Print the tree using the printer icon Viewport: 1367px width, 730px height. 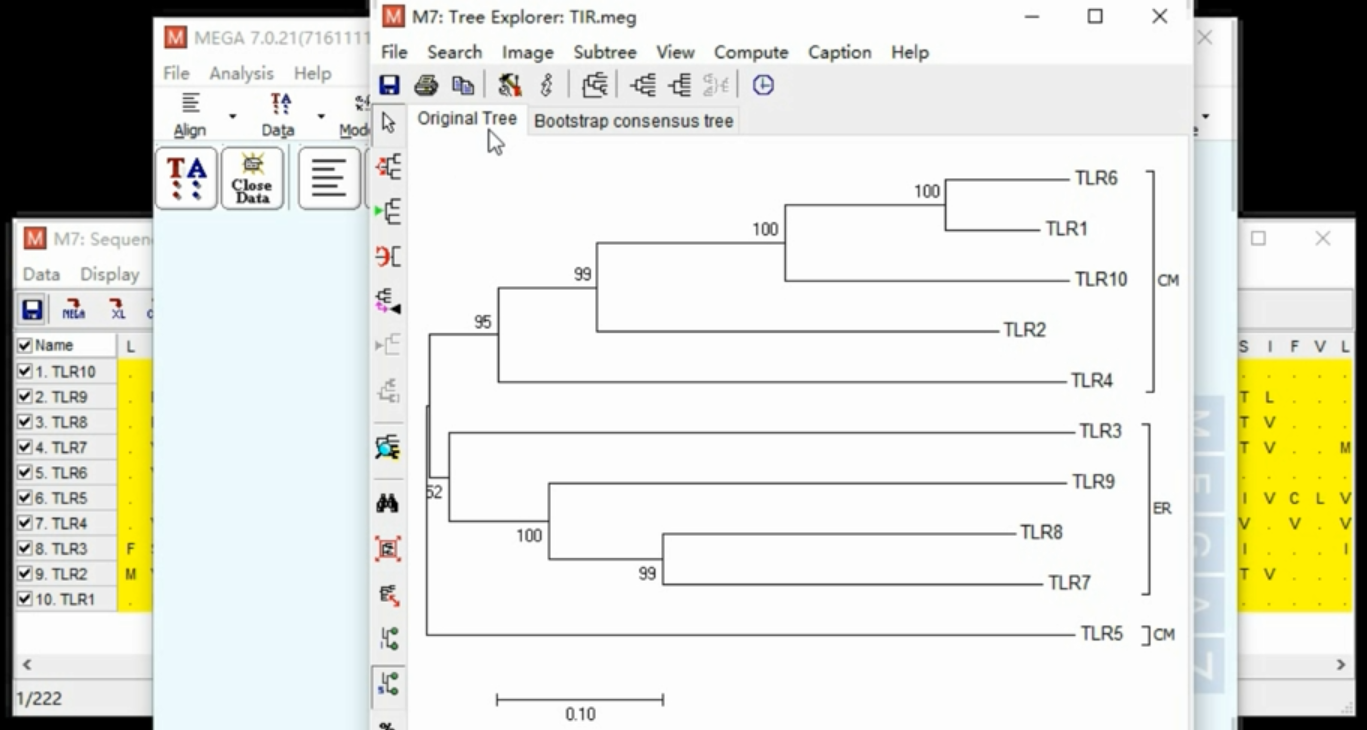pos(426,86)
